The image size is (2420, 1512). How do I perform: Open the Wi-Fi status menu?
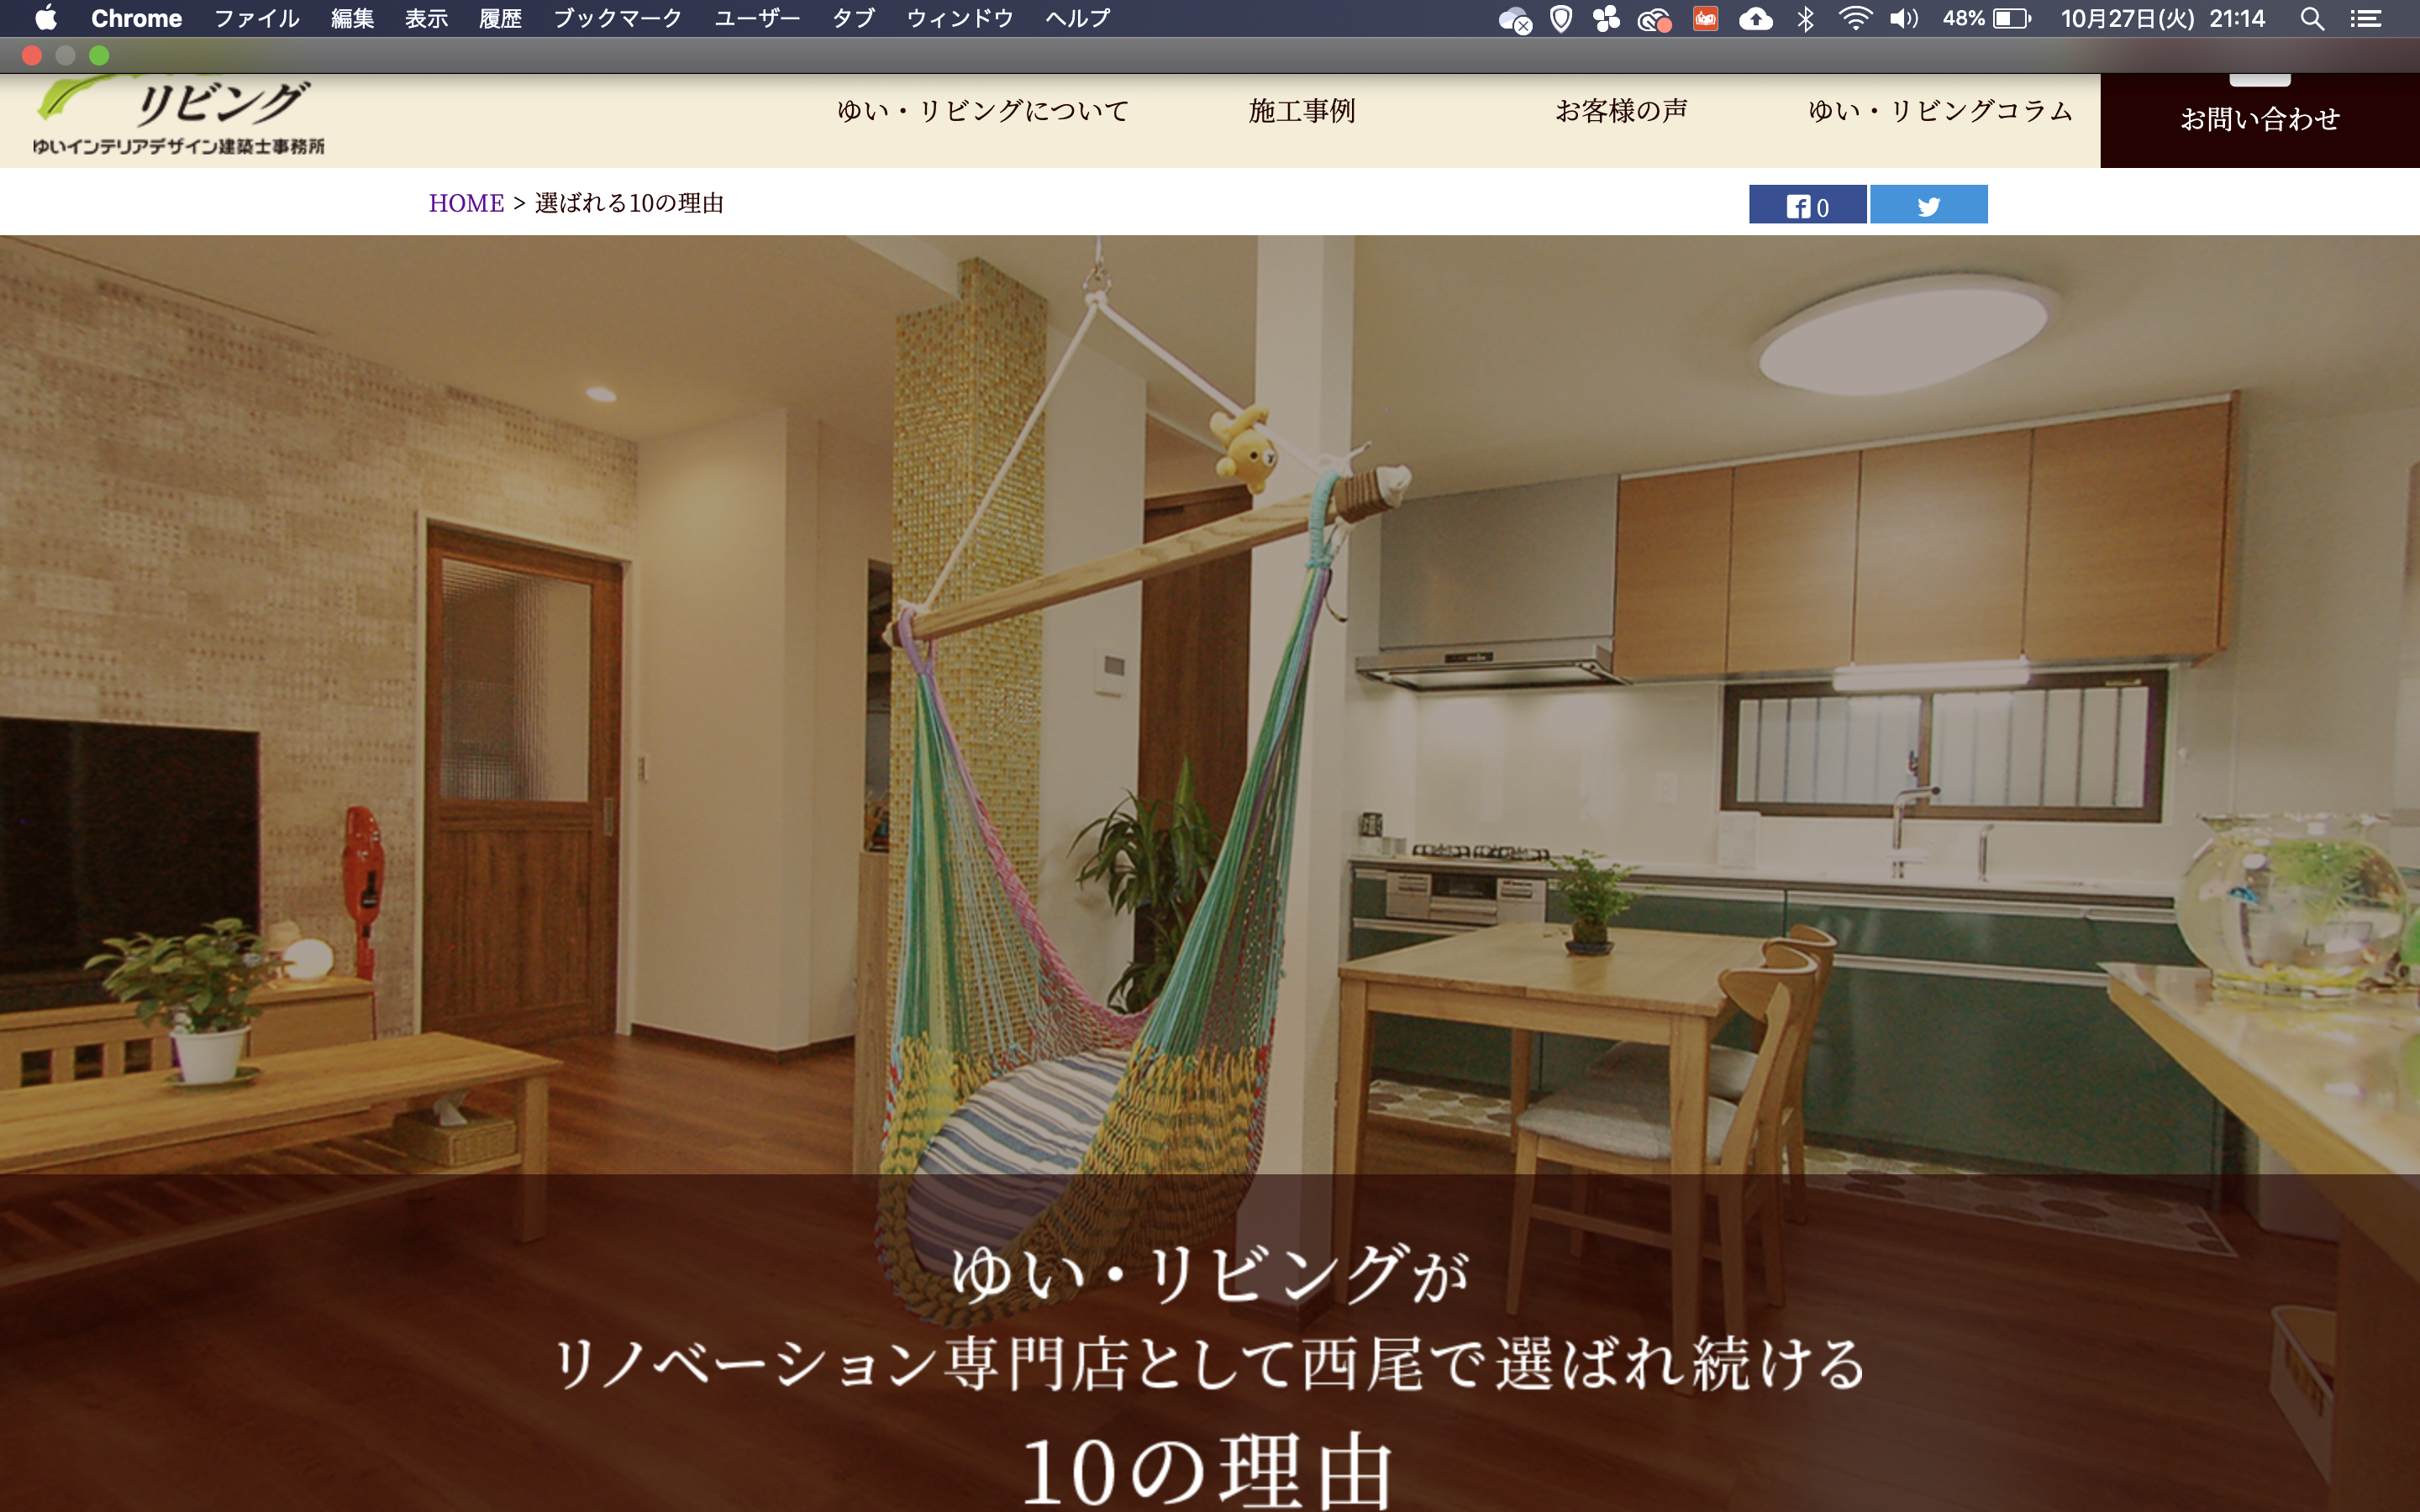pos(1855,18)
